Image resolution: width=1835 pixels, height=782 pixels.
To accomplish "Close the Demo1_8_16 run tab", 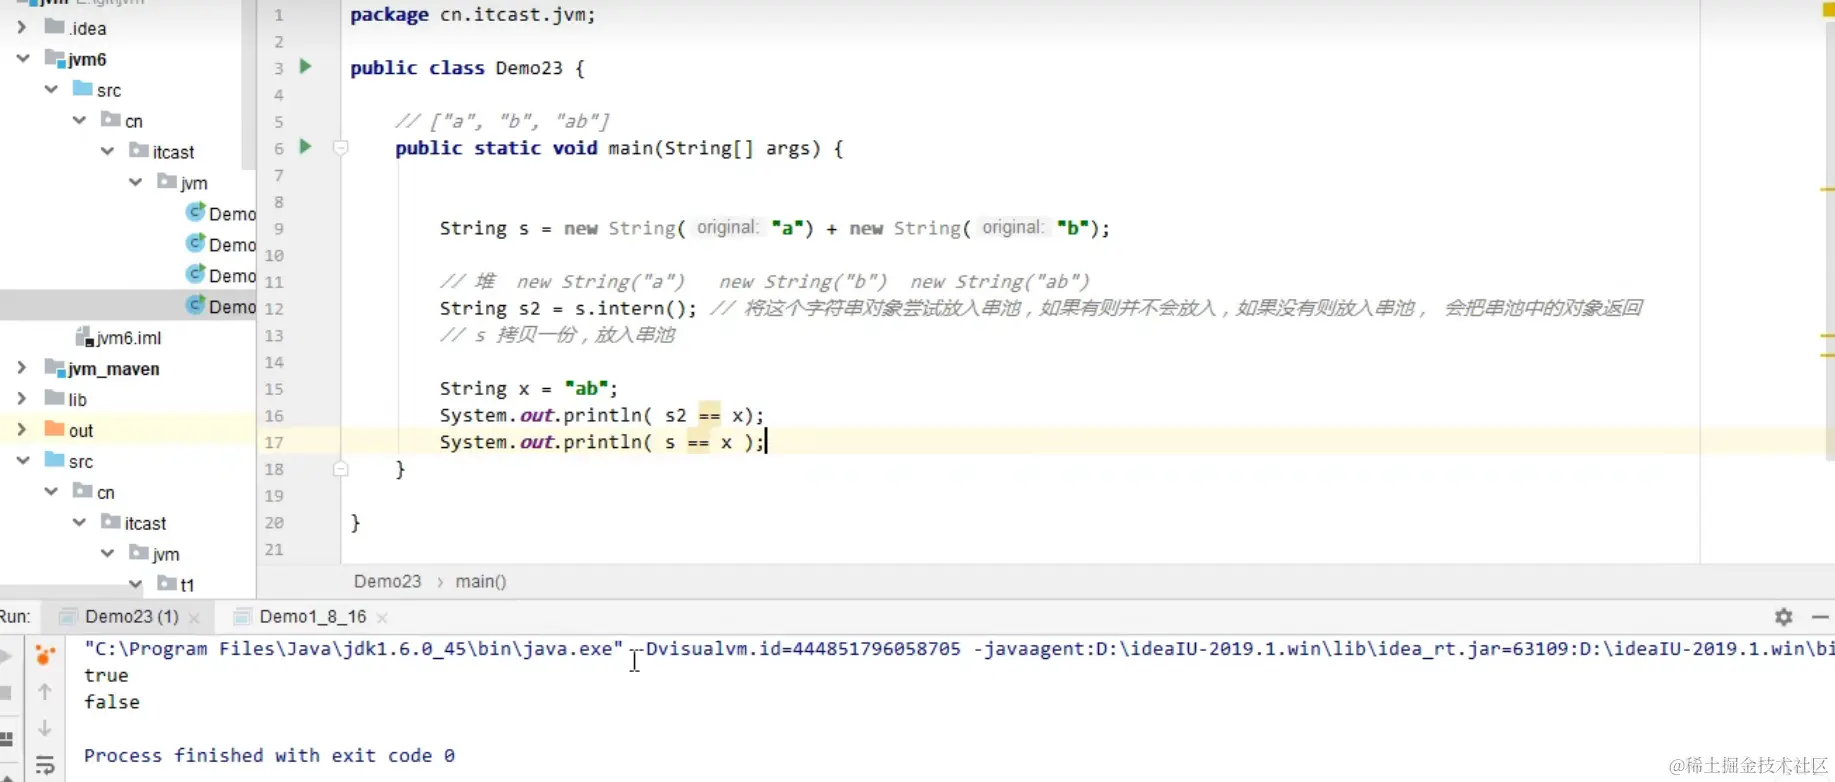I will pyautogui.click(x=382, y=618).
